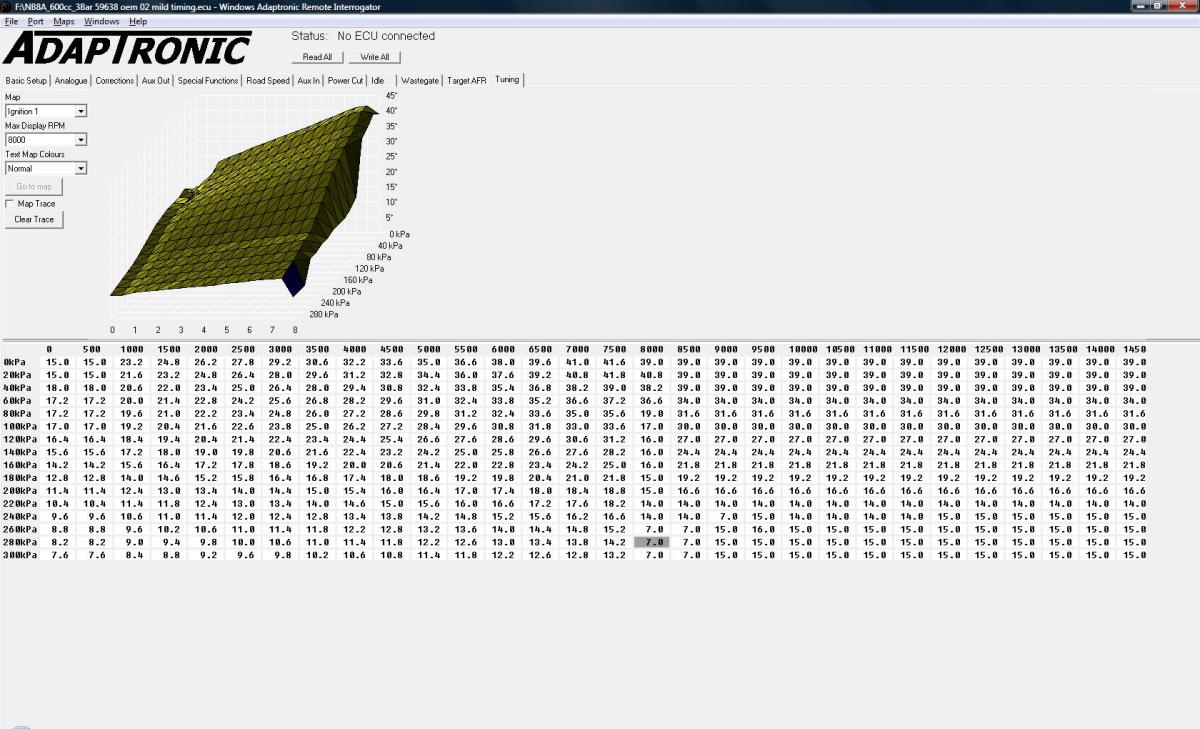The width and height of the screenshot is (1200, 729).
Task: Click the 300kPa row header
Action: 20,555
